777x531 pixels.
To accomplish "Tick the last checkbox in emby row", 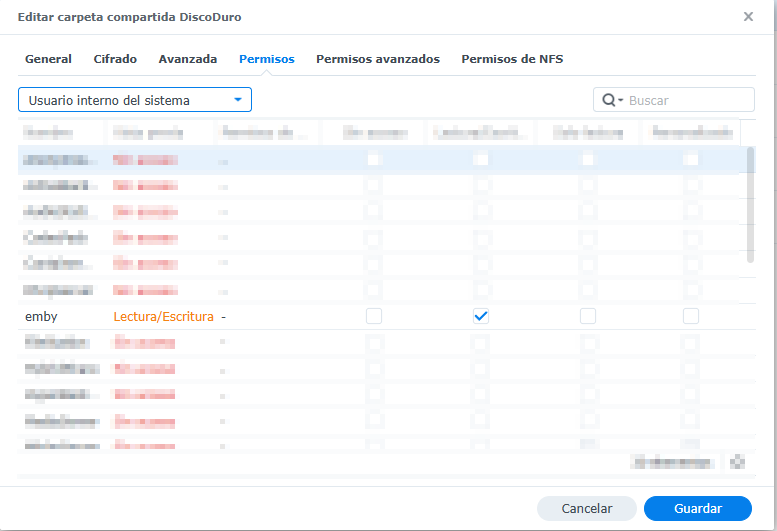I will tap(691, 316).
